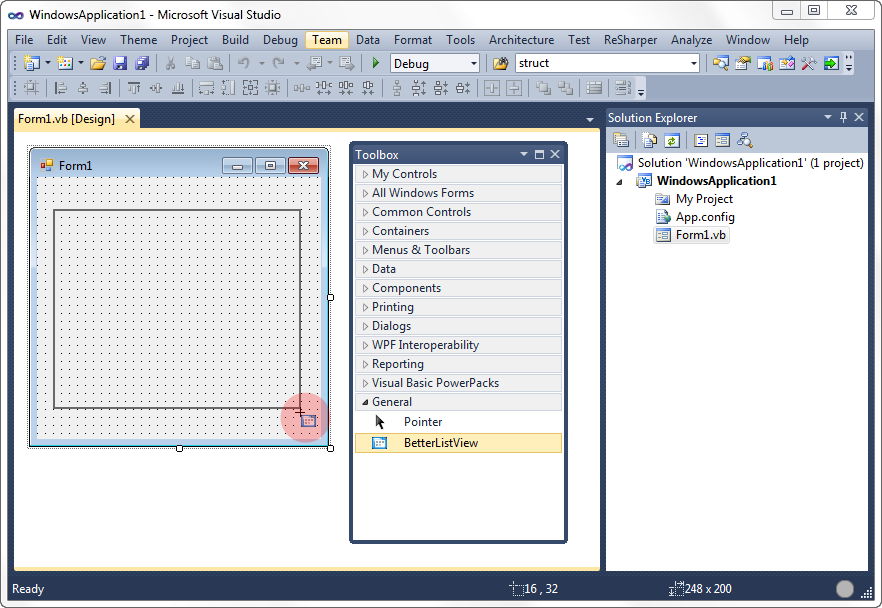Open a file with the Open File icon
882x608 pixels.
(97, 63)
